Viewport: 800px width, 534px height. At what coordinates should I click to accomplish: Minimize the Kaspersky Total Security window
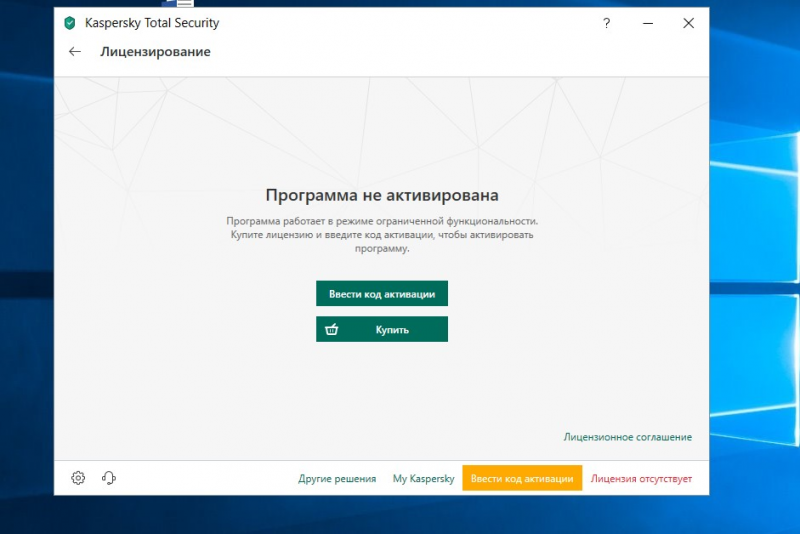point(648,23)
